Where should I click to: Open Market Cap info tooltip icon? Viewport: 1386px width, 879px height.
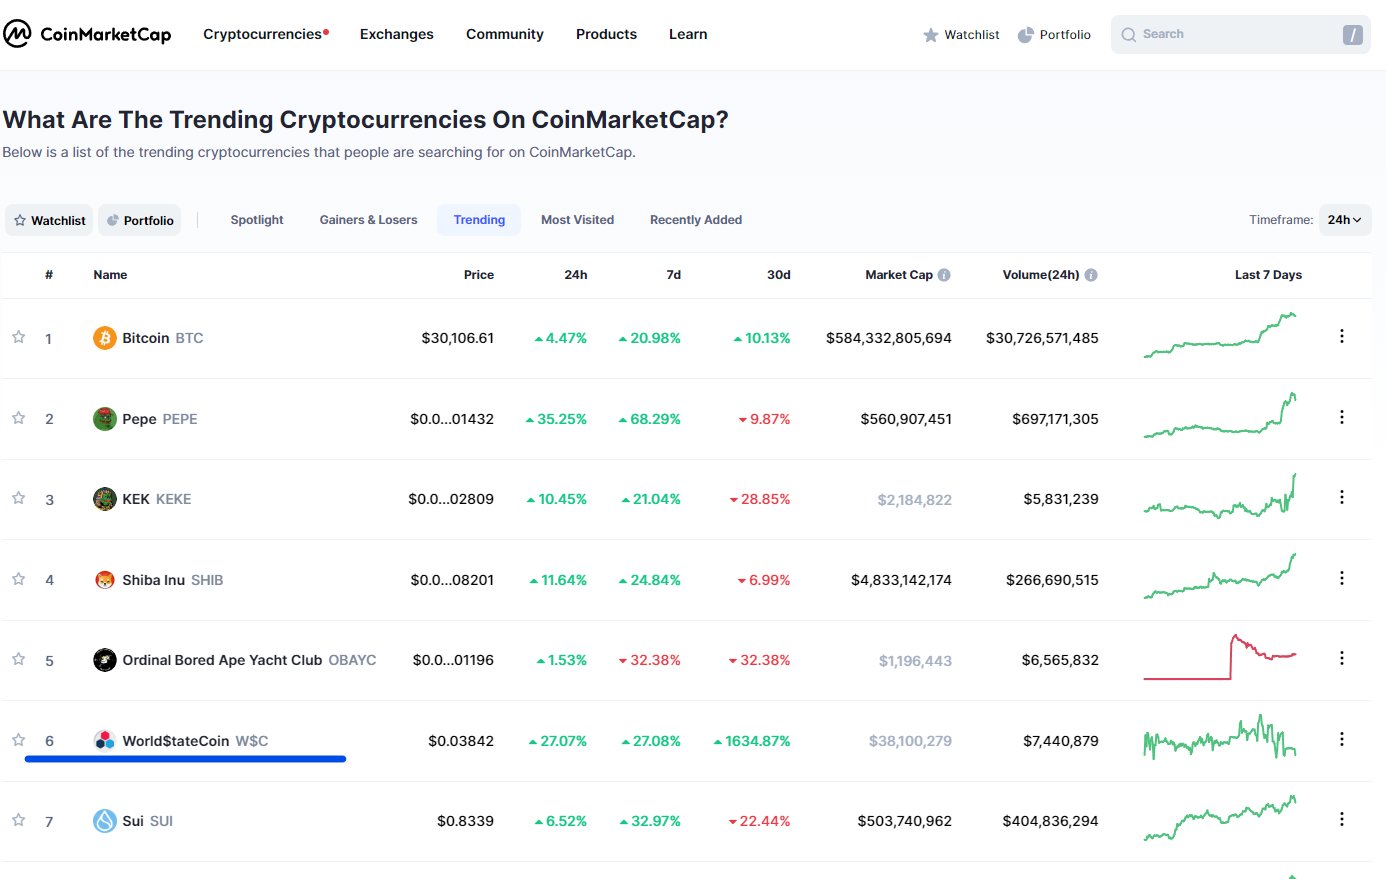(944, 275)
